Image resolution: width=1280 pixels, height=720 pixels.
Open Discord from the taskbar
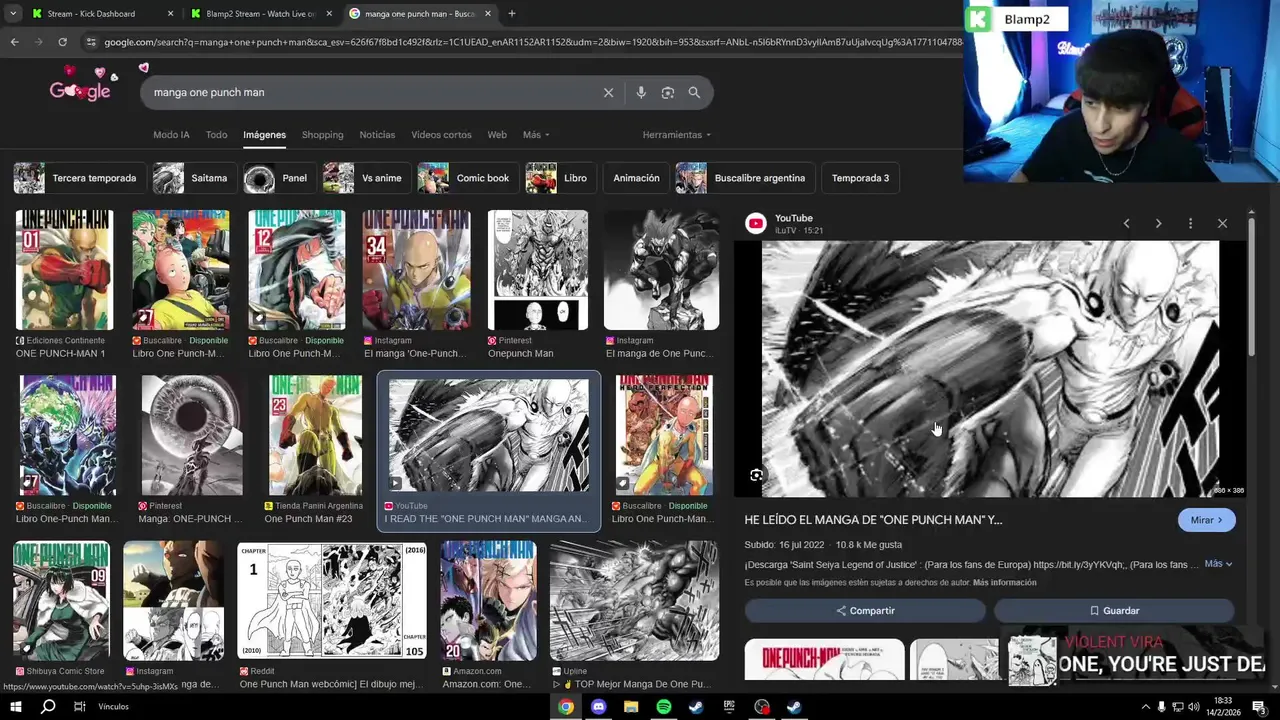(598, 707)
